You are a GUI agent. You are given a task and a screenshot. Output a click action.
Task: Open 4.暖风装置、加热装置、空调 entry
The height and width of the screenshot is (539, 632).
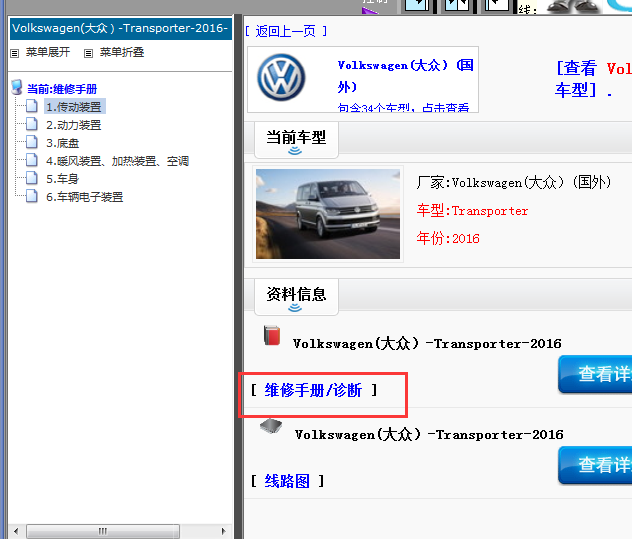pyautogui.click(x=117, y=161)
